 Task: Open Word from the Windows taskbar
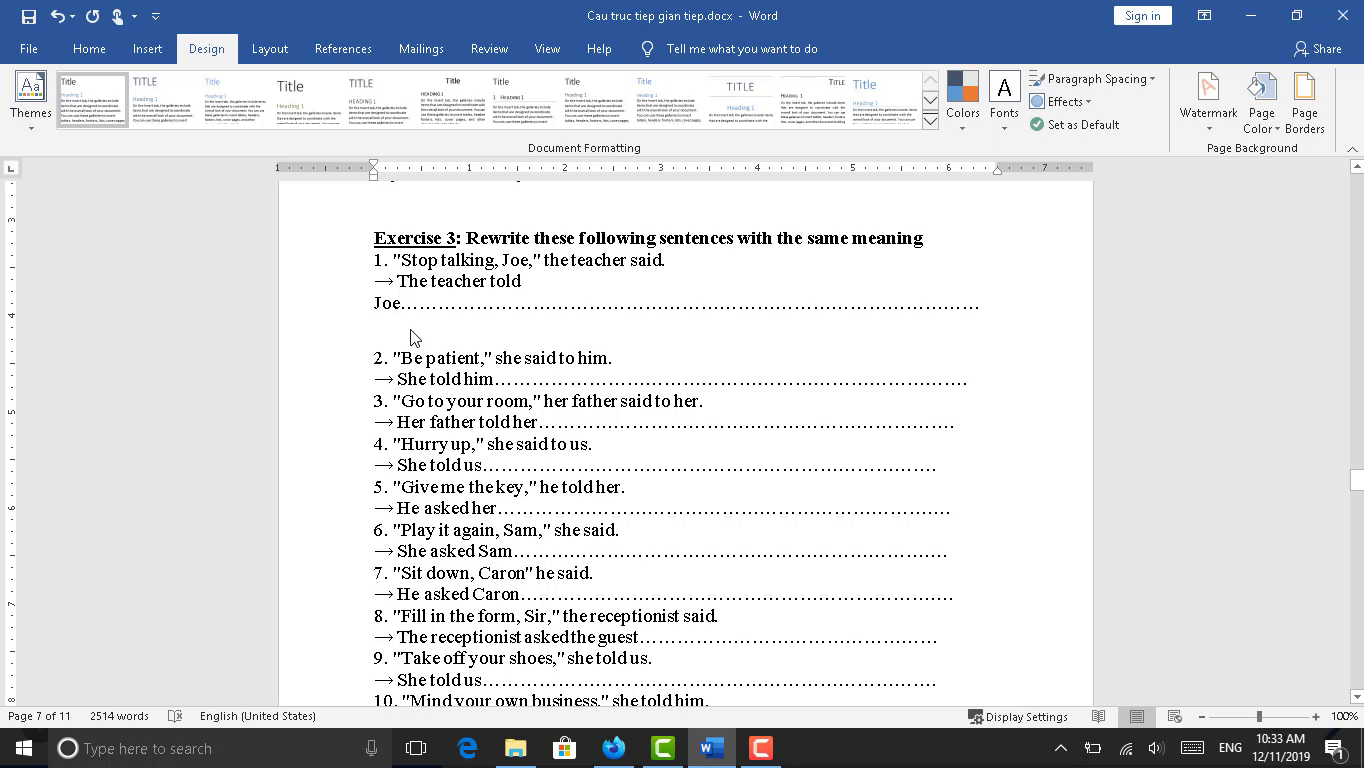(711, 748)
